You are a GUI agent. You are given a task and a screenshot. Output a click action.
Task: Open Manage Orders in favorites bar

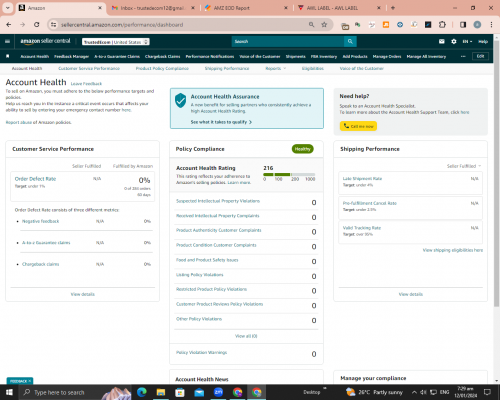click(x=387, y=56)
